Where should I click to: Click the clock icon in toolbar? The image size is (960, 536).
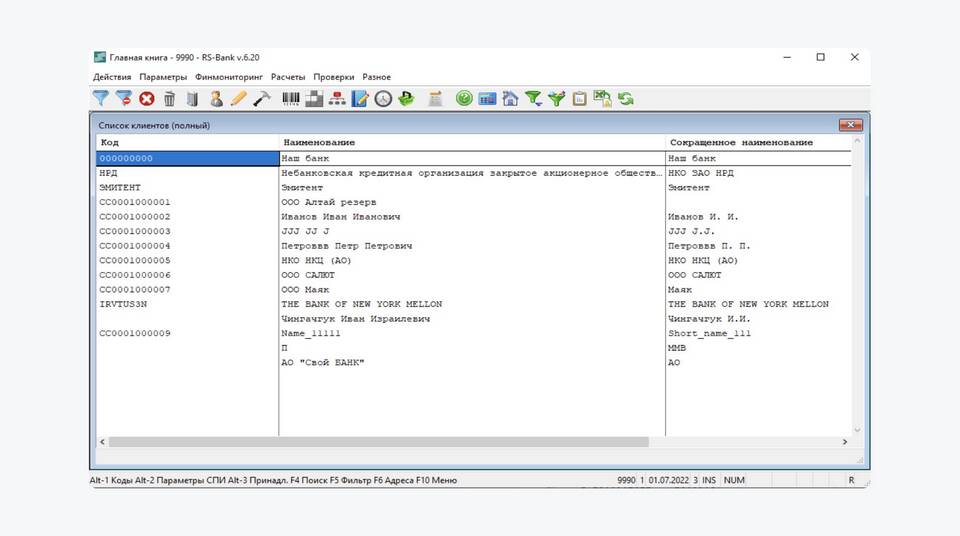pyautogui.click(x=383, y=99)
